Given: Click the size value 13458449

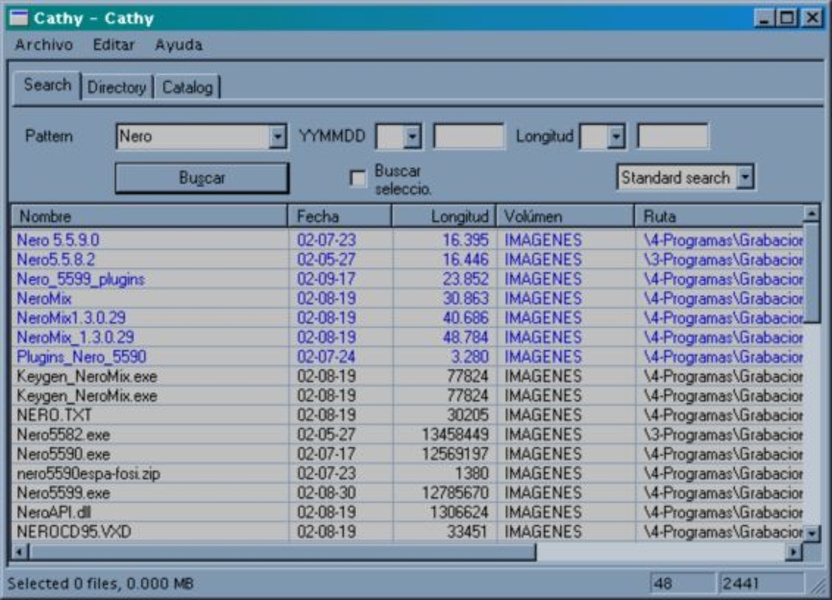Looking at the screenshot, I should [x=455, y=435].
